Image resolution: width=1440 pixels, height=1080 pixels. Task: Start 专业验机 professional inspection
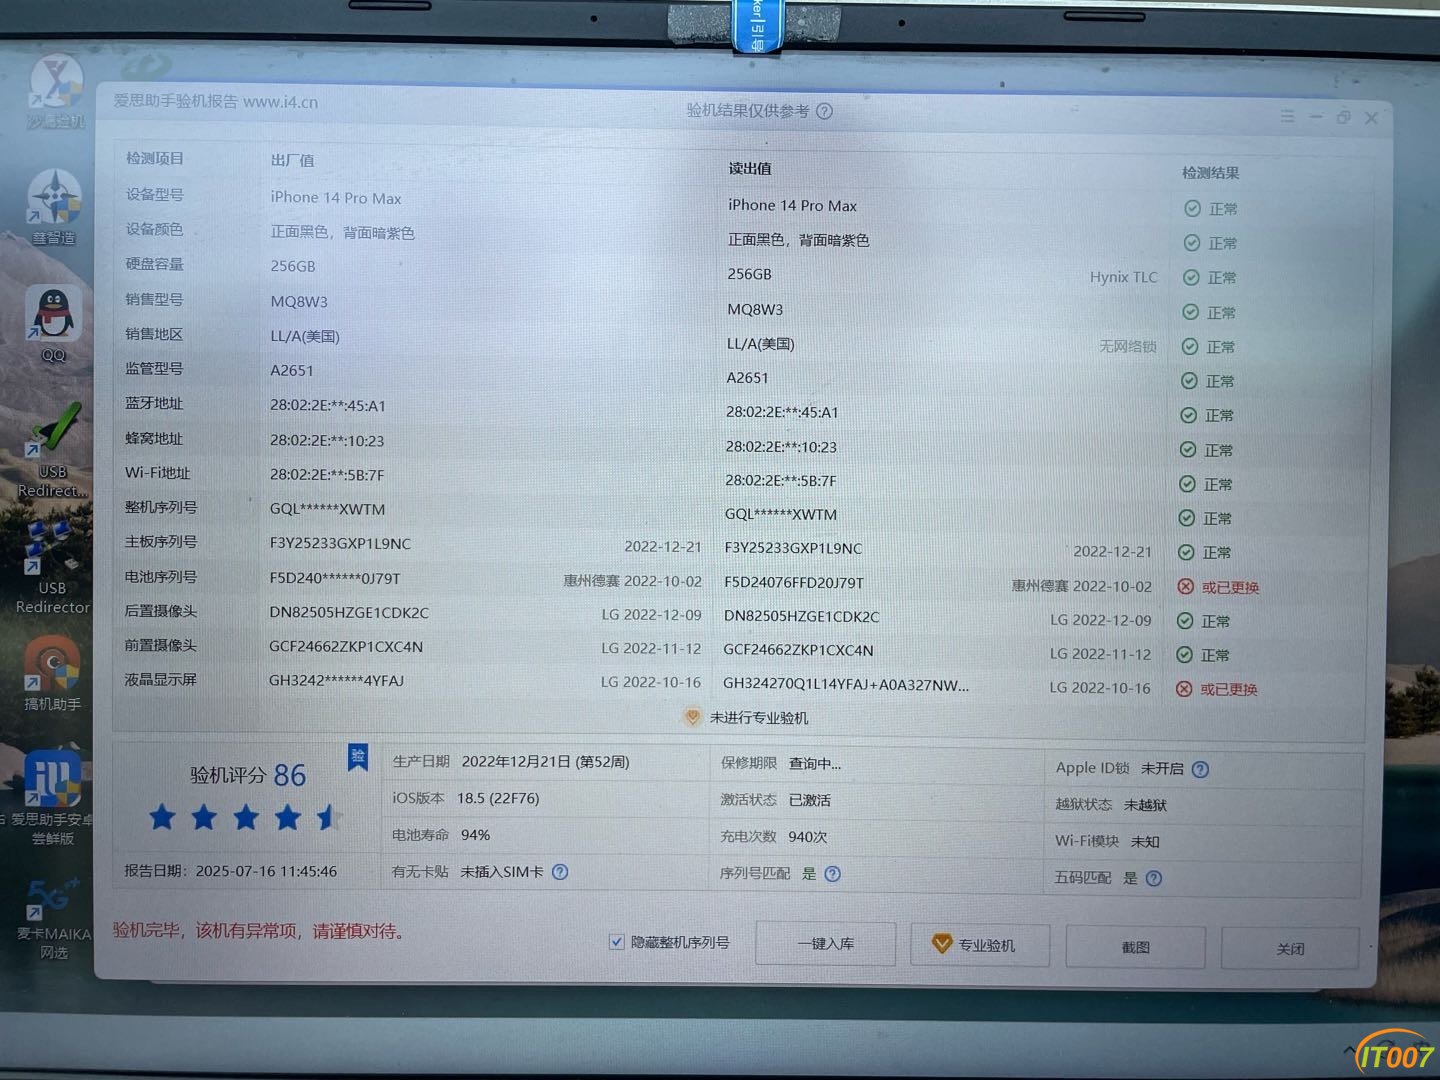(x=980, y=945)
